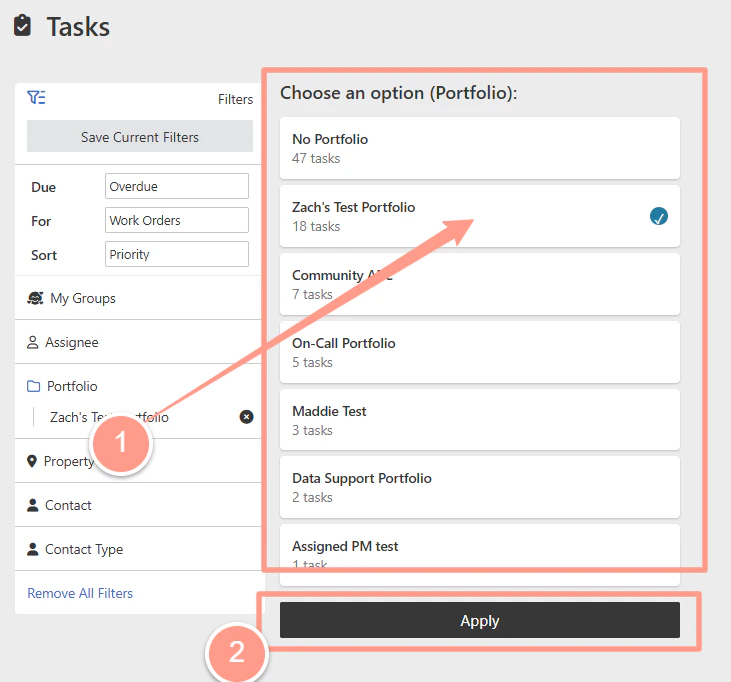The height and width of the screenshot is (682, 731).
Task: Click the Sort field label
Action: [44, 255]
